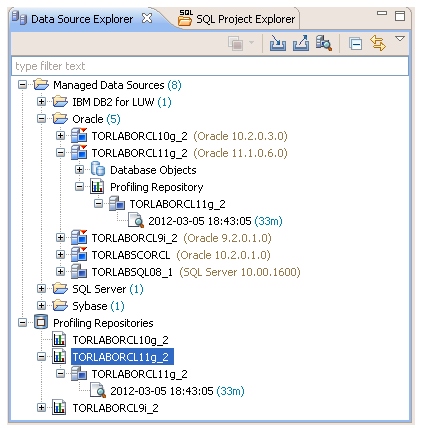
Task: Open the dropdown arrow beside the copy icon
Action: coord(251,43)
